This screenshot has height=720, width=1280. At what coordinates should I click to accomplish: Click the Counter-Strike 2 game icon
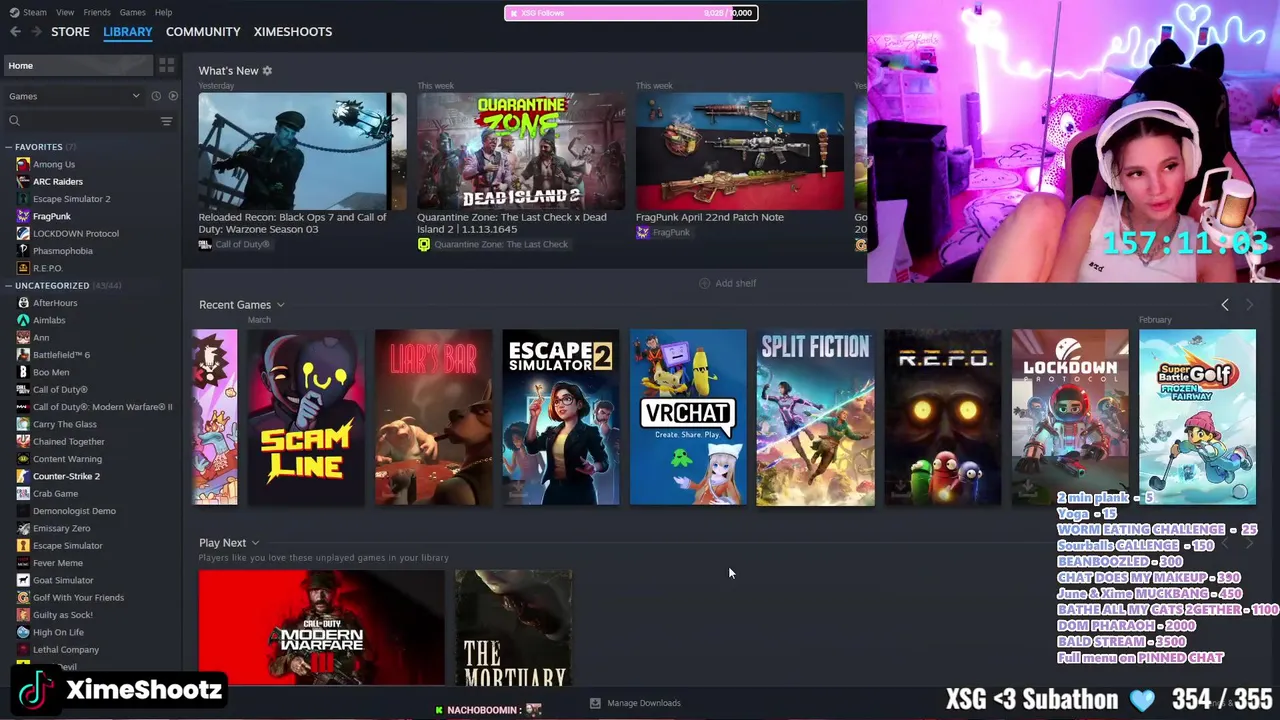pyautogui.click(x=23, y=476)
